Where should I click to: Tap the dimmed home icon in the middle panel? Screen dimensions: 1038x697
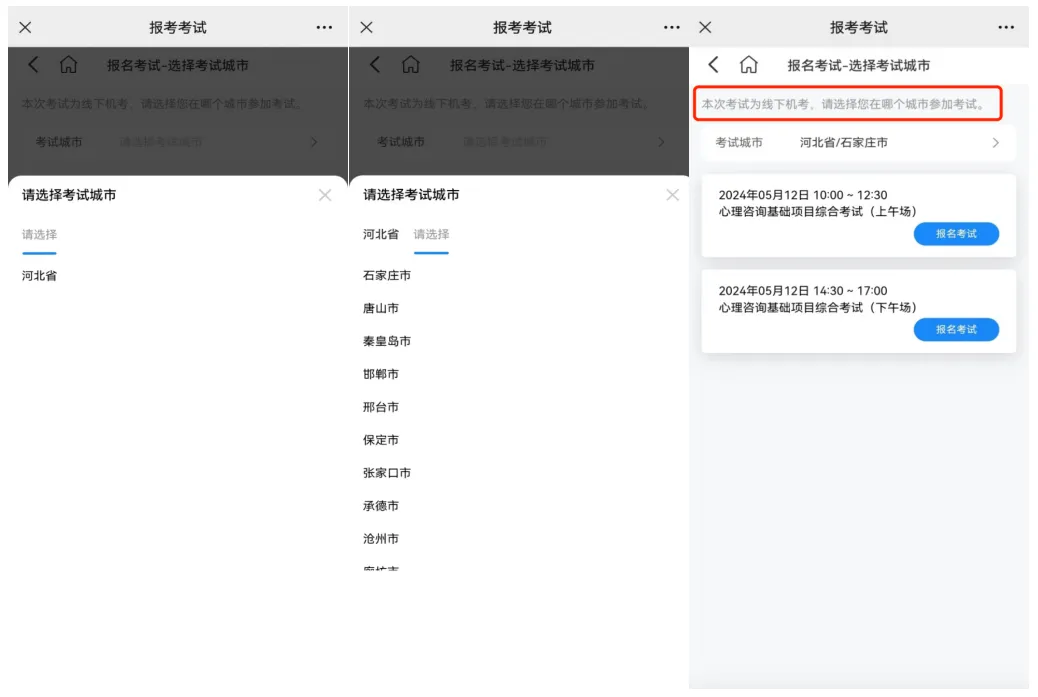point(411,65)
